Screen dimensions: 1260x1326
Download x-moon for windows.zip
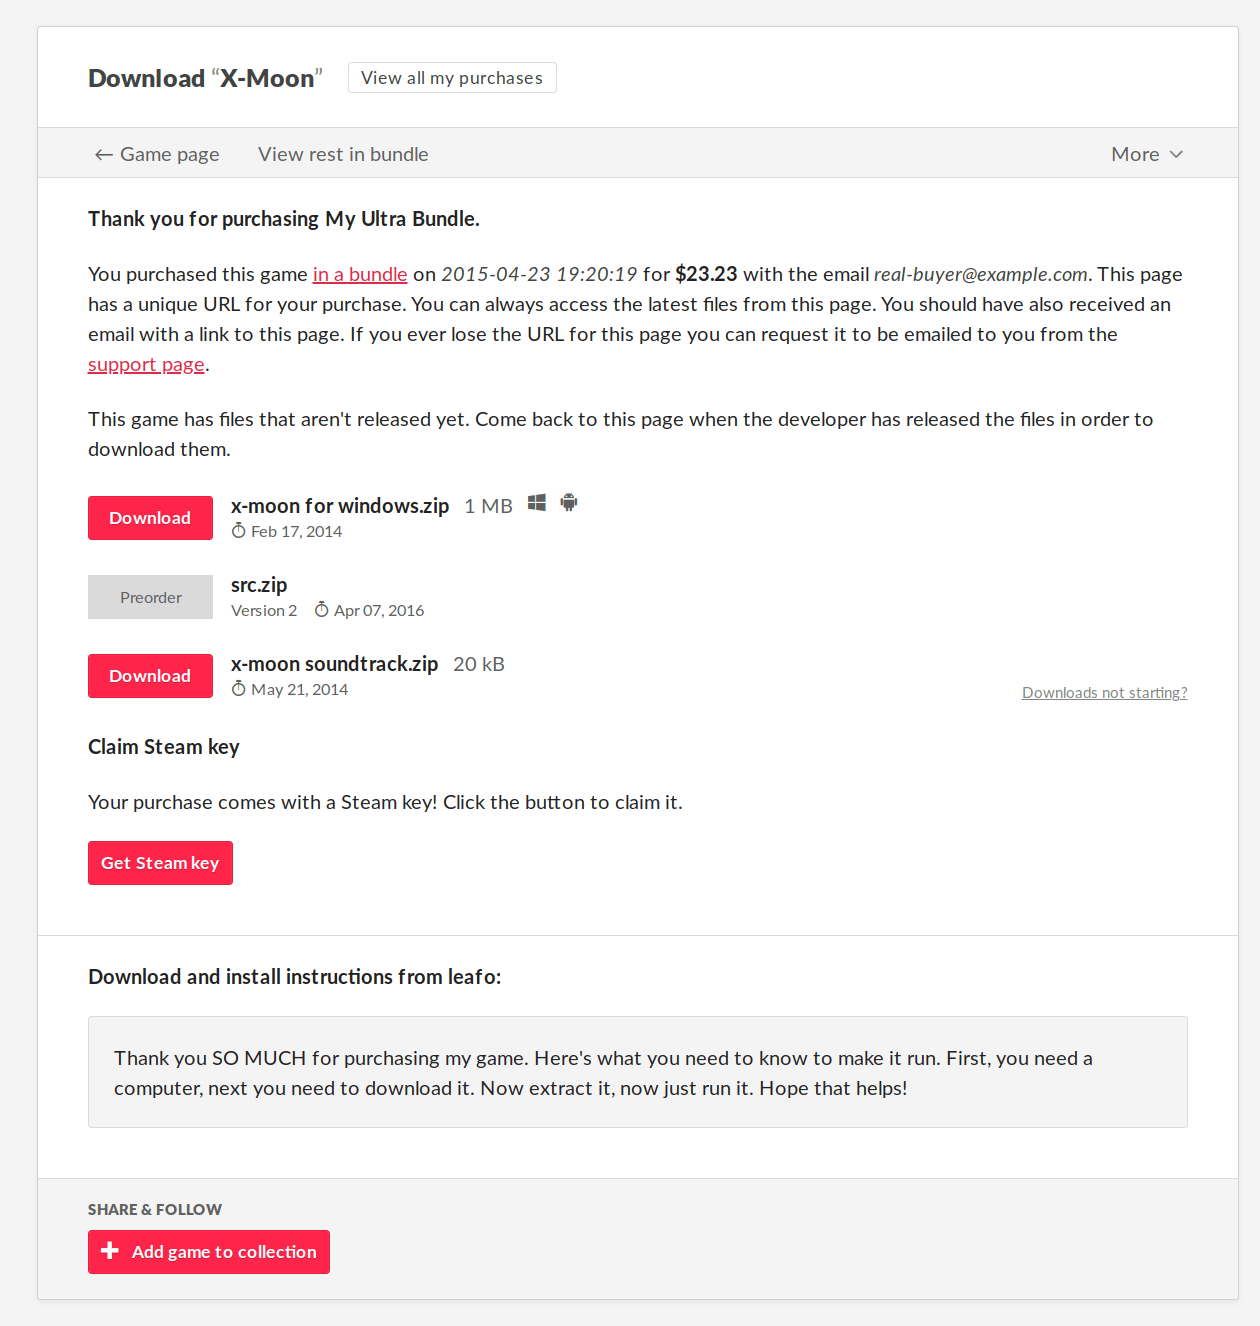[150, 518]
